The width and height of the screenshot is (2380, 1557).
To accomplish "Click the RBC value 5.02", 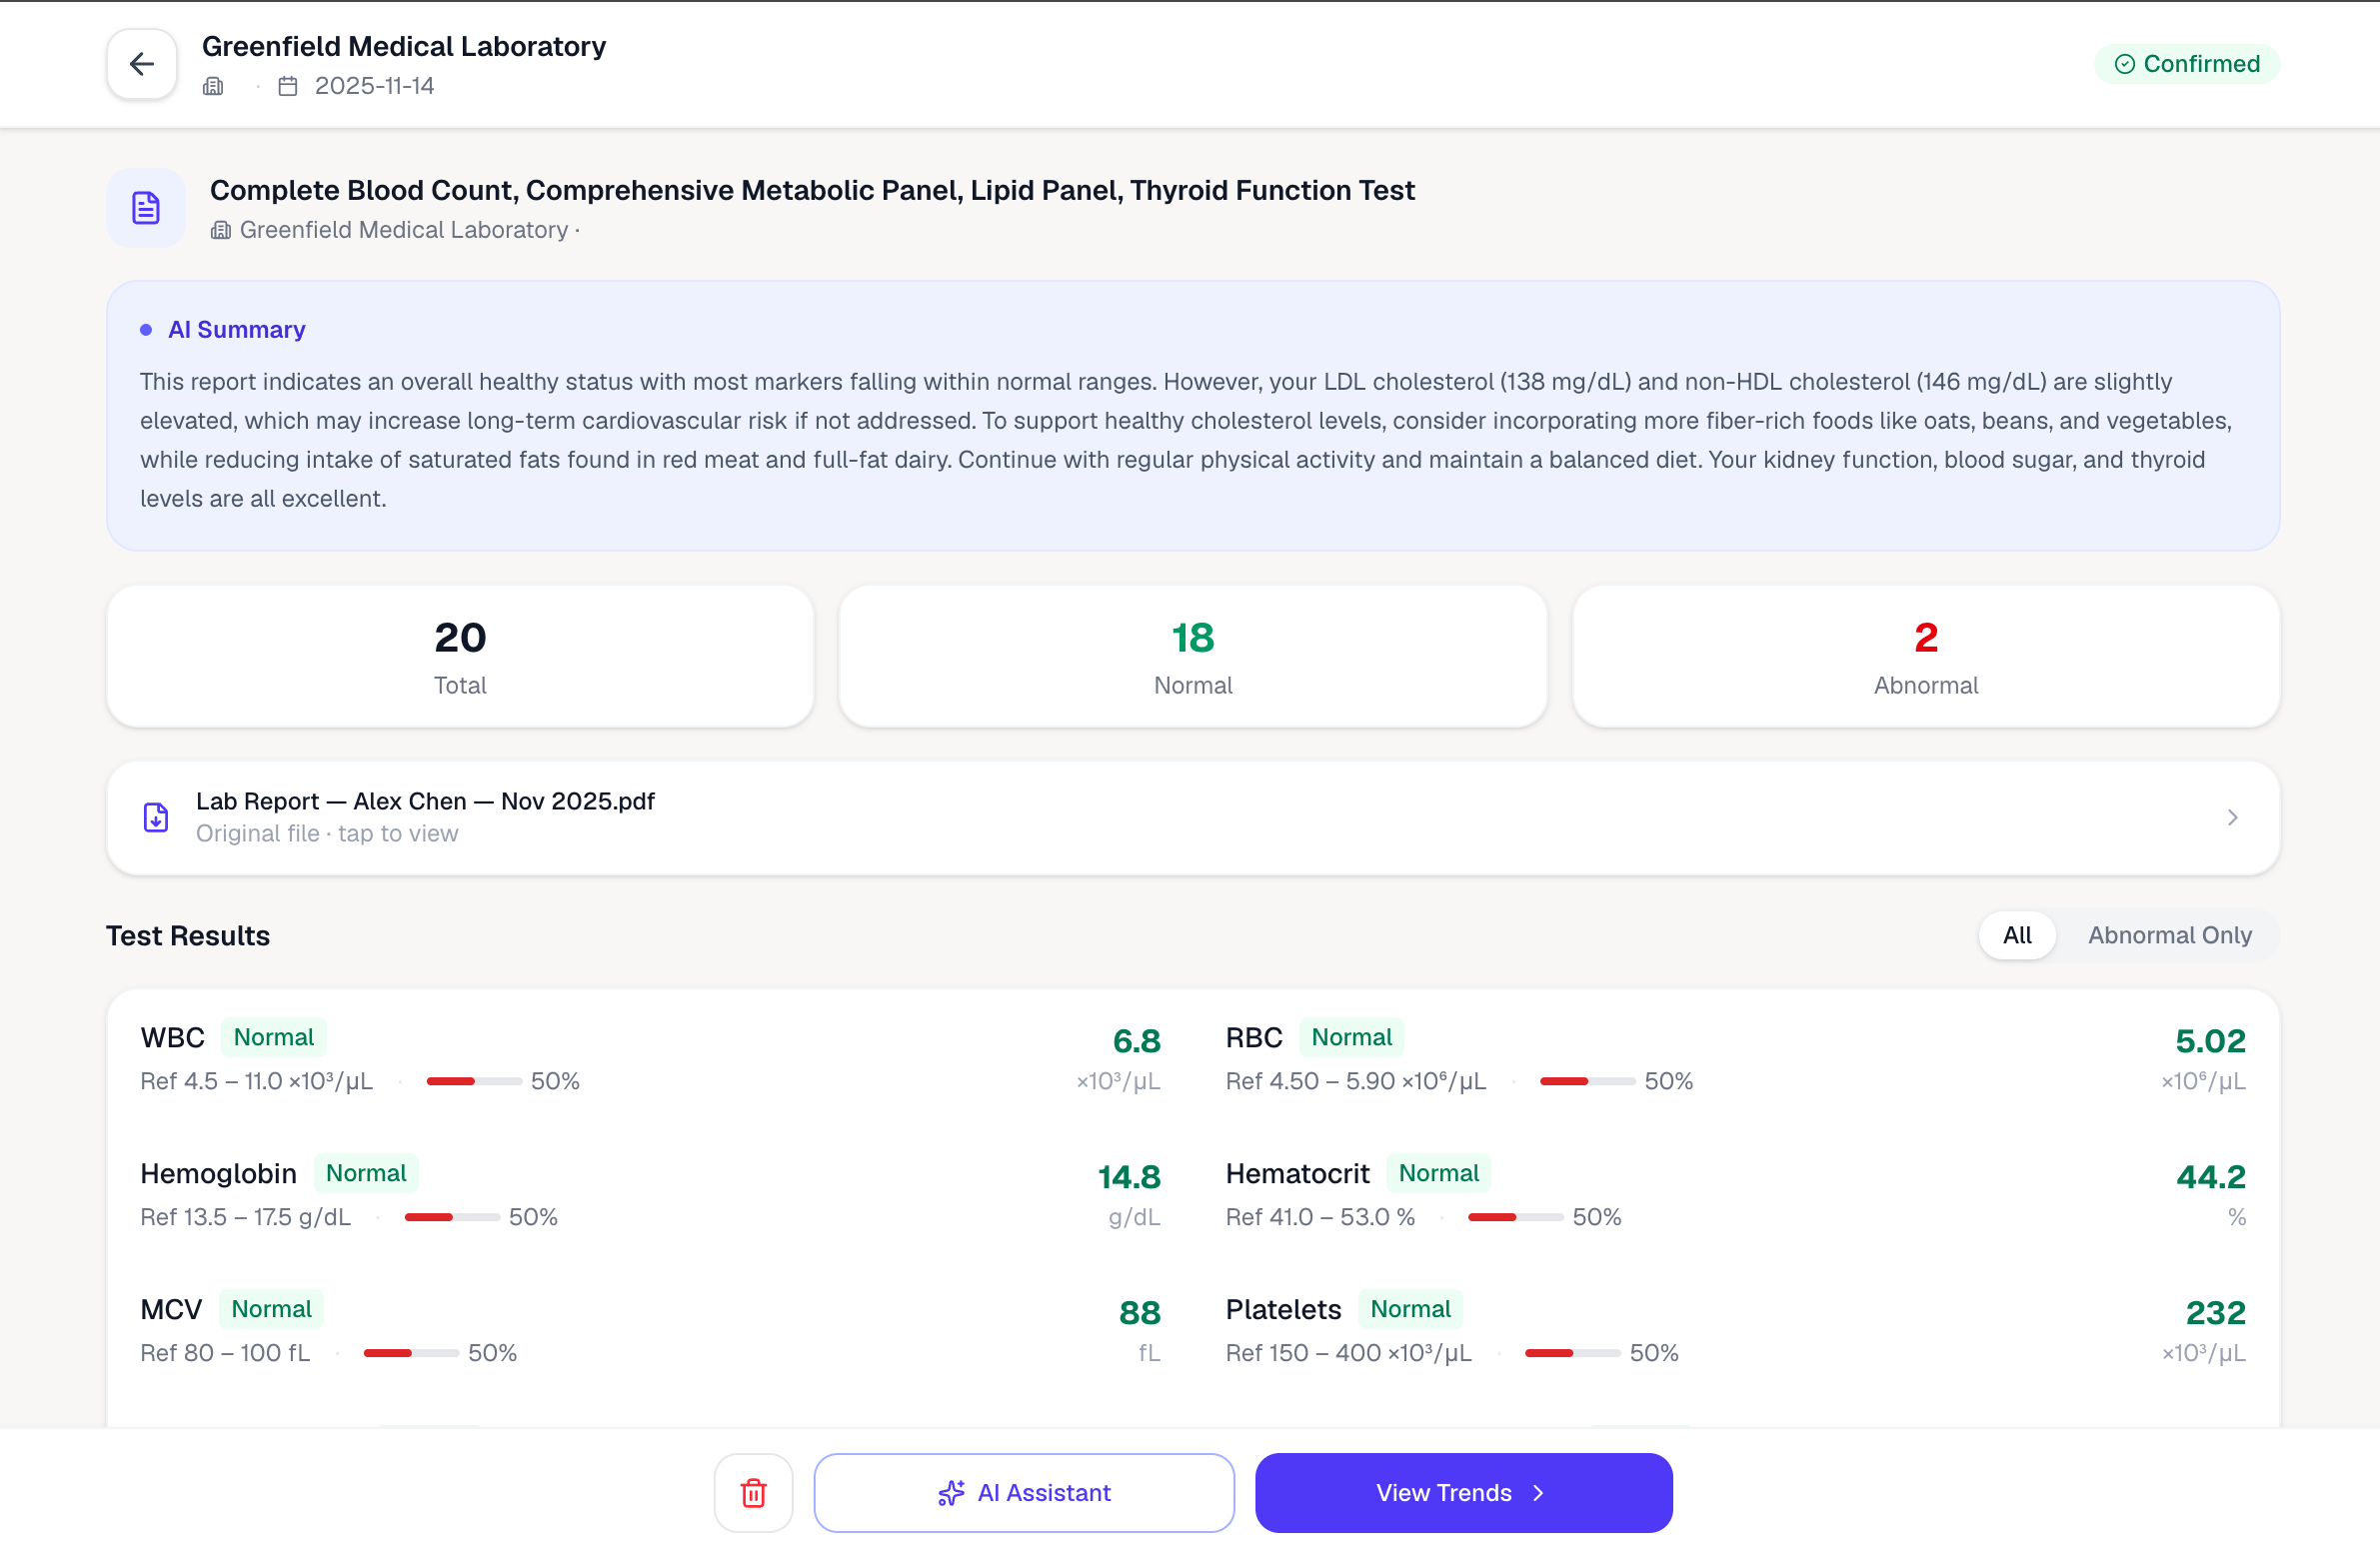I will click(2210, 1041).
